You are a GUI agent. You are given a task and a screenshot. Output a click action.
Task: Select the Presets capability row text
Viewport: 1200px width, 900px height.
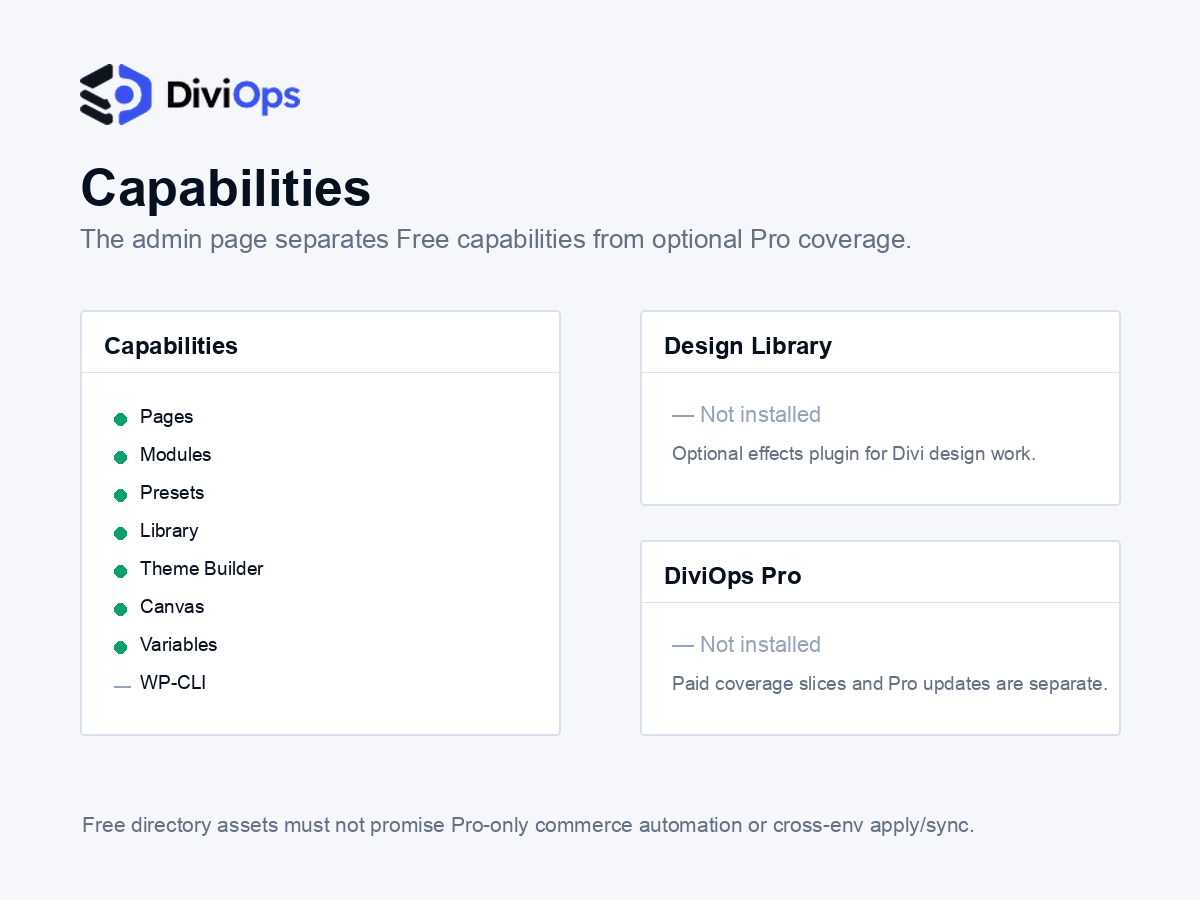point(172,493)
